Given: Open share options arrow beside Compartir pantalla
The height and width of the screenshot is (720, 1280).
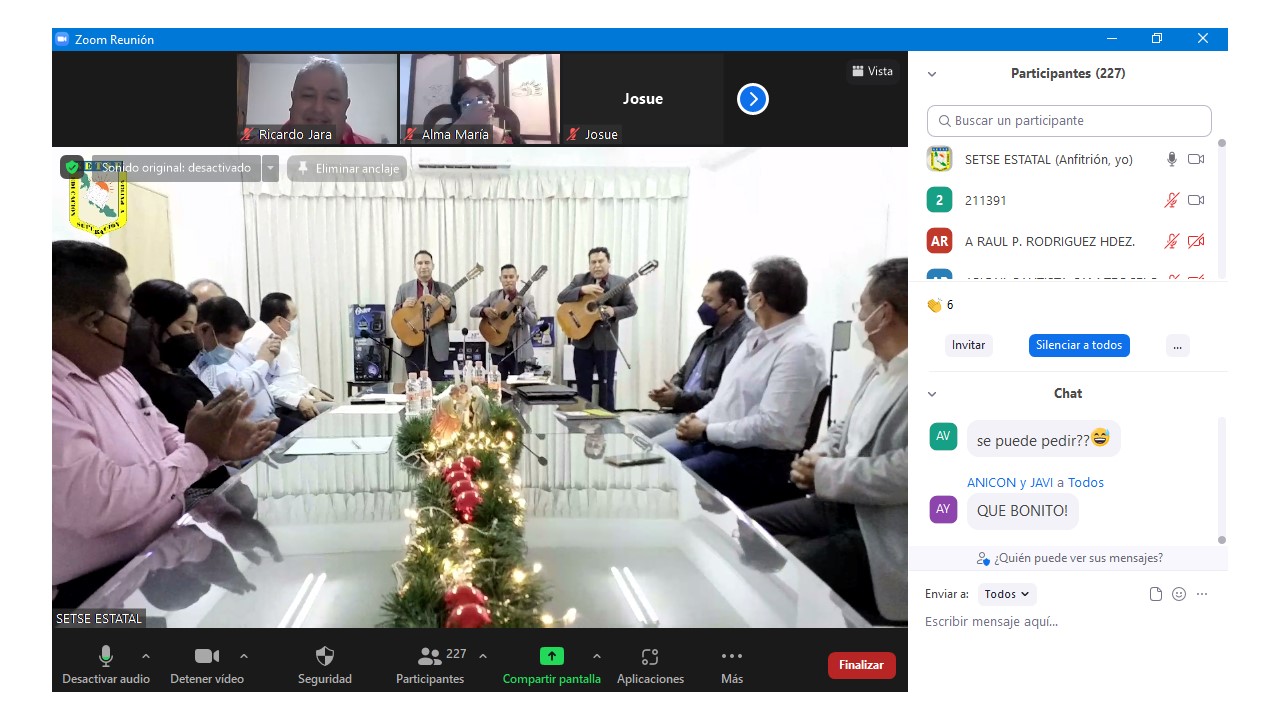Looking at the screenshot, I should click(597, 656).
